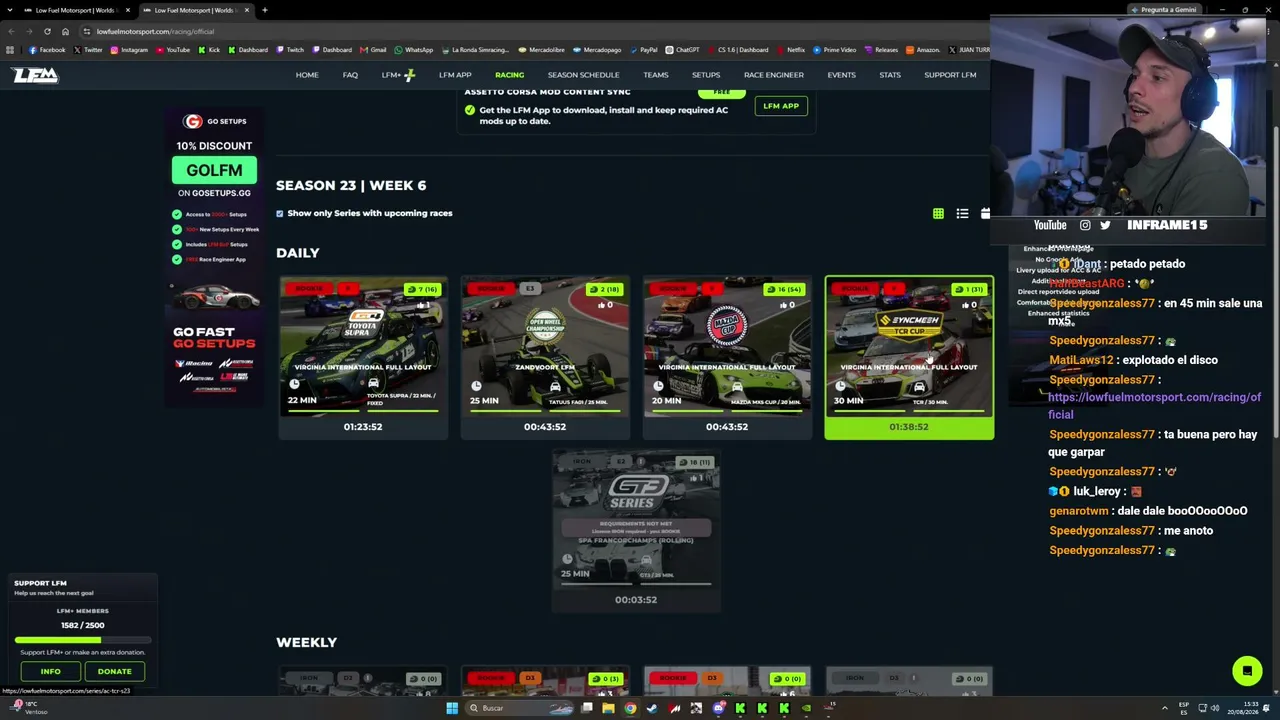Open the Mazda Cup daily series card

(x=727, y=357)
